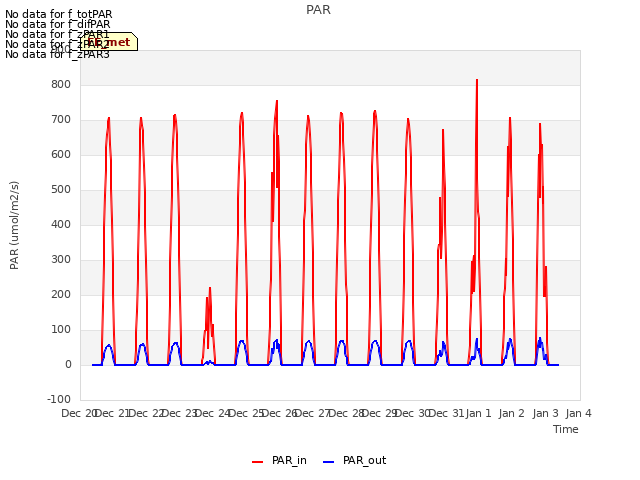Click the Jan 1 peak above 800
This screenshot has height=480, width=640.
click(x=477, y=80)
